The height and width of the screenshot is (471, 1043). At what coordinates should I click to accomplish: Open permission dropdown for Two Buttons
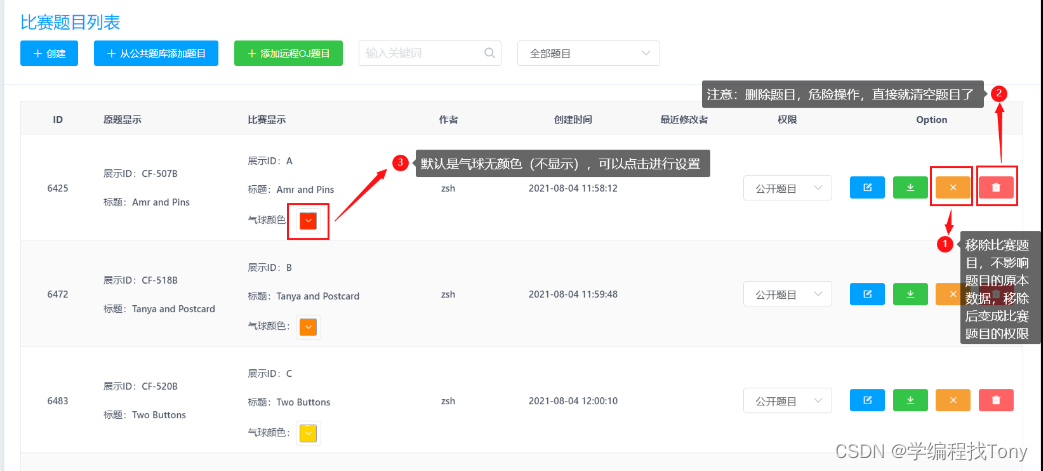(x=788, y=401)
